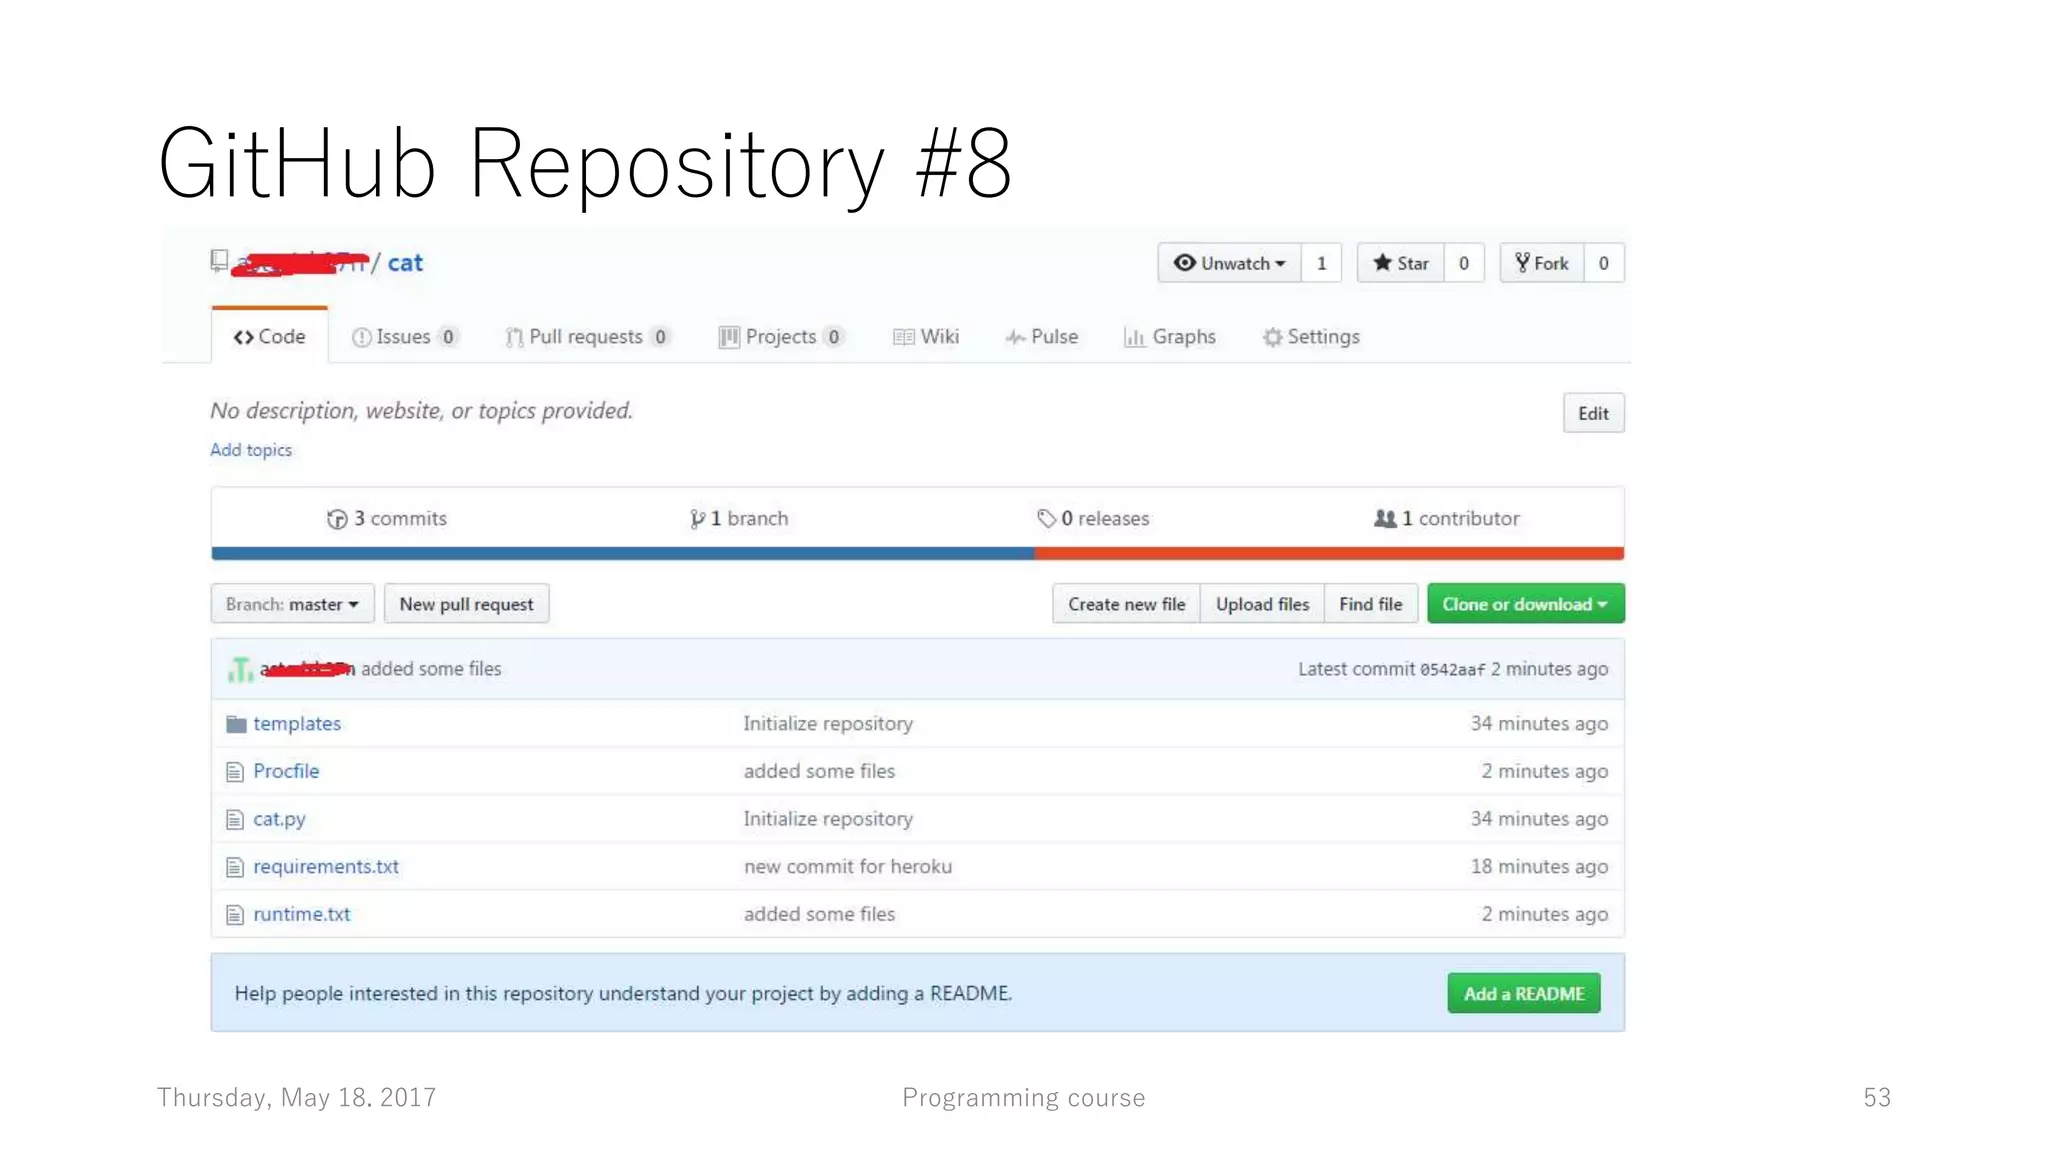Image resolution: width=2048 pixels, height=1152 pixels.
Task: Click the watchers count 1
Action: pyautogui.click(x=1321, y=263)
